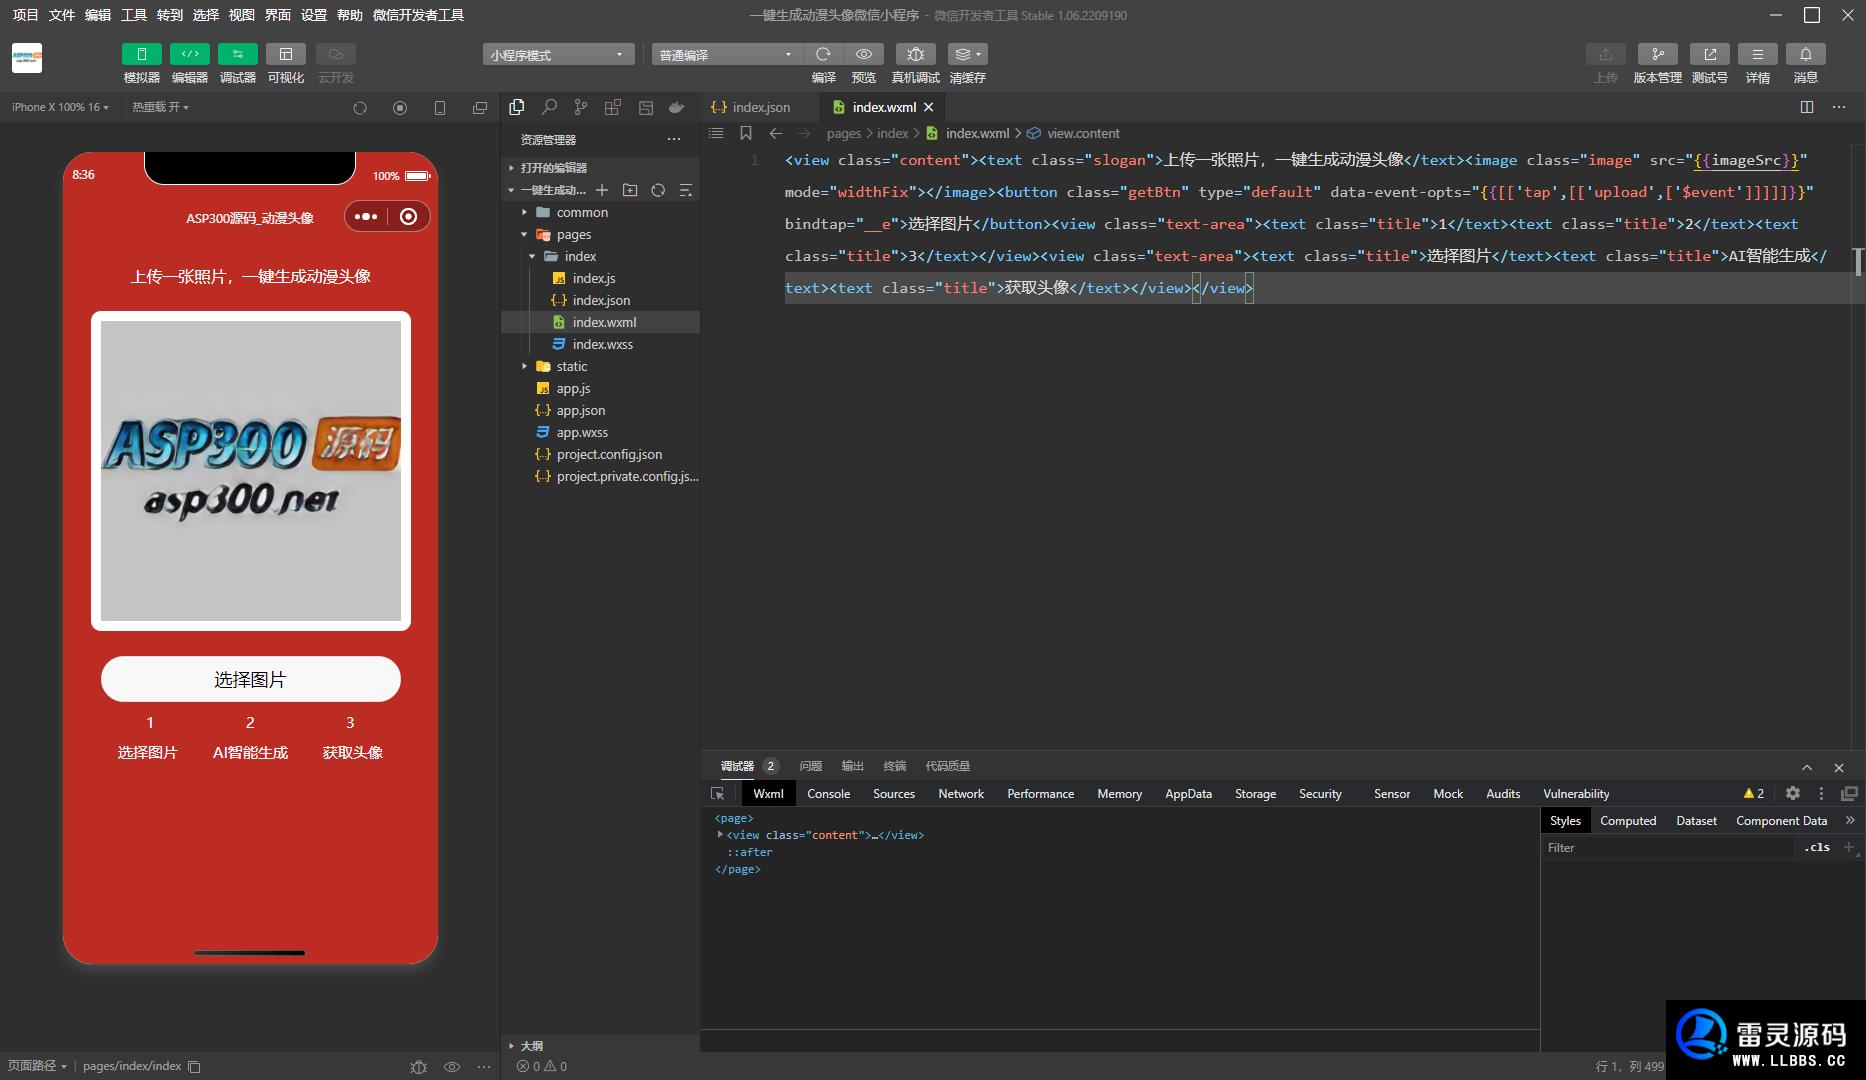
Task: Open the page path dropdown
Action: point(37,1066)
